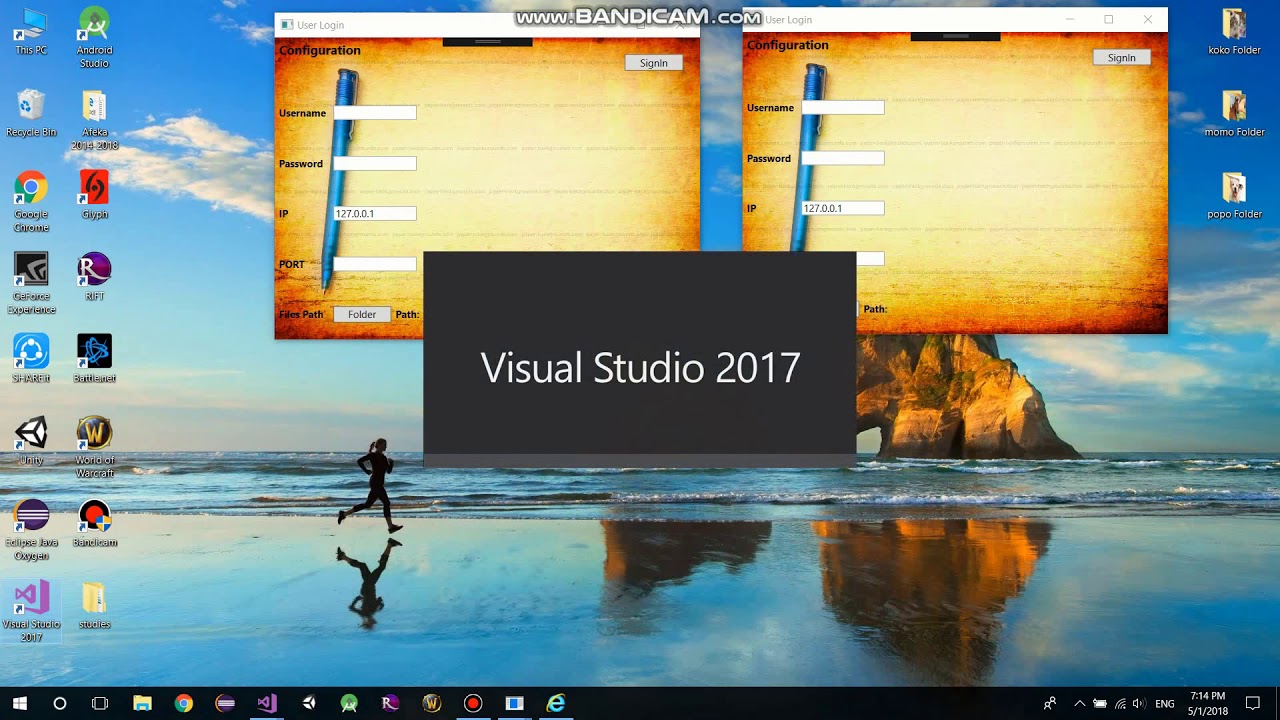Show hidden system tray icons

[x=1079, y=703]
